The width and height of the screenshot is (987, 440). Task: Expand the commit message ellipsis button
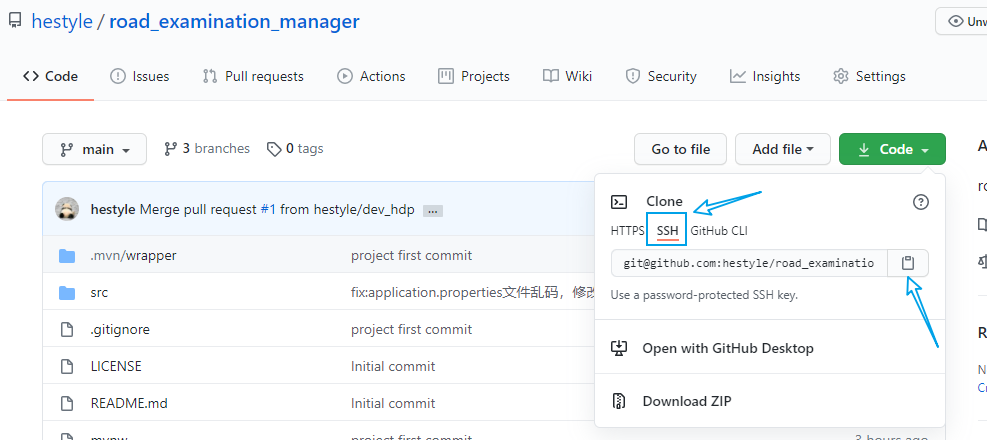432,212
